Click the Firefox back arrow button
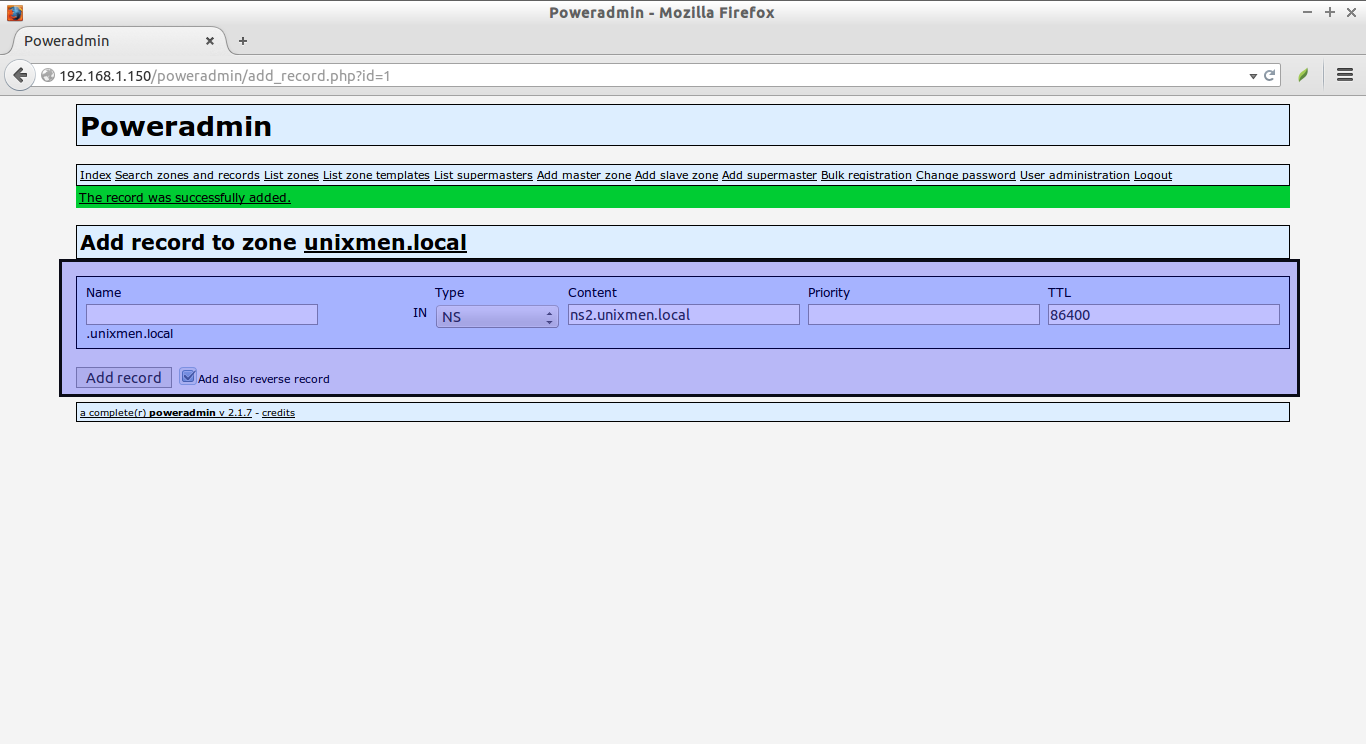Screen dimensions: 1366x744 pos(18,75)
